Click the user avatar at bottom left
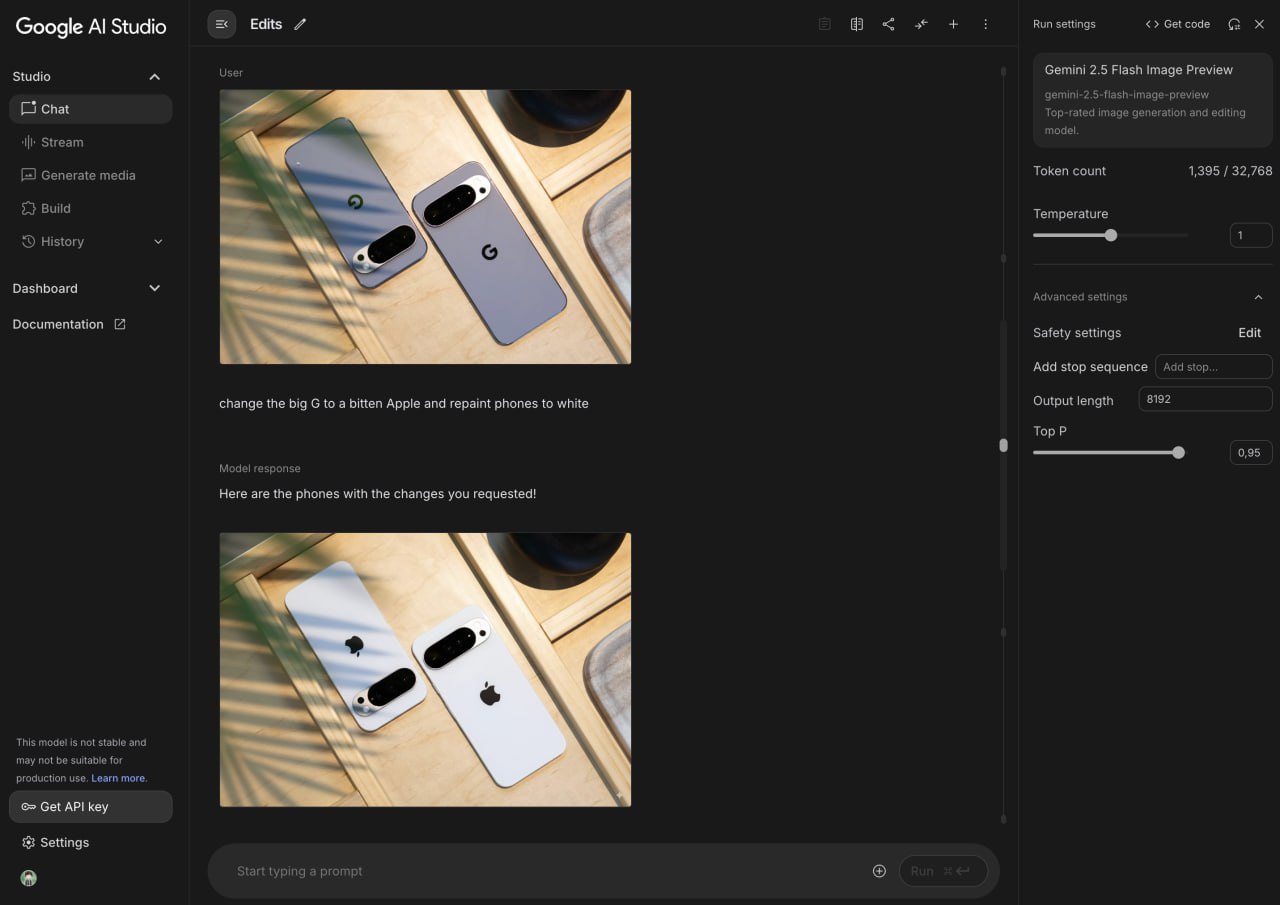 pos(29,878)
